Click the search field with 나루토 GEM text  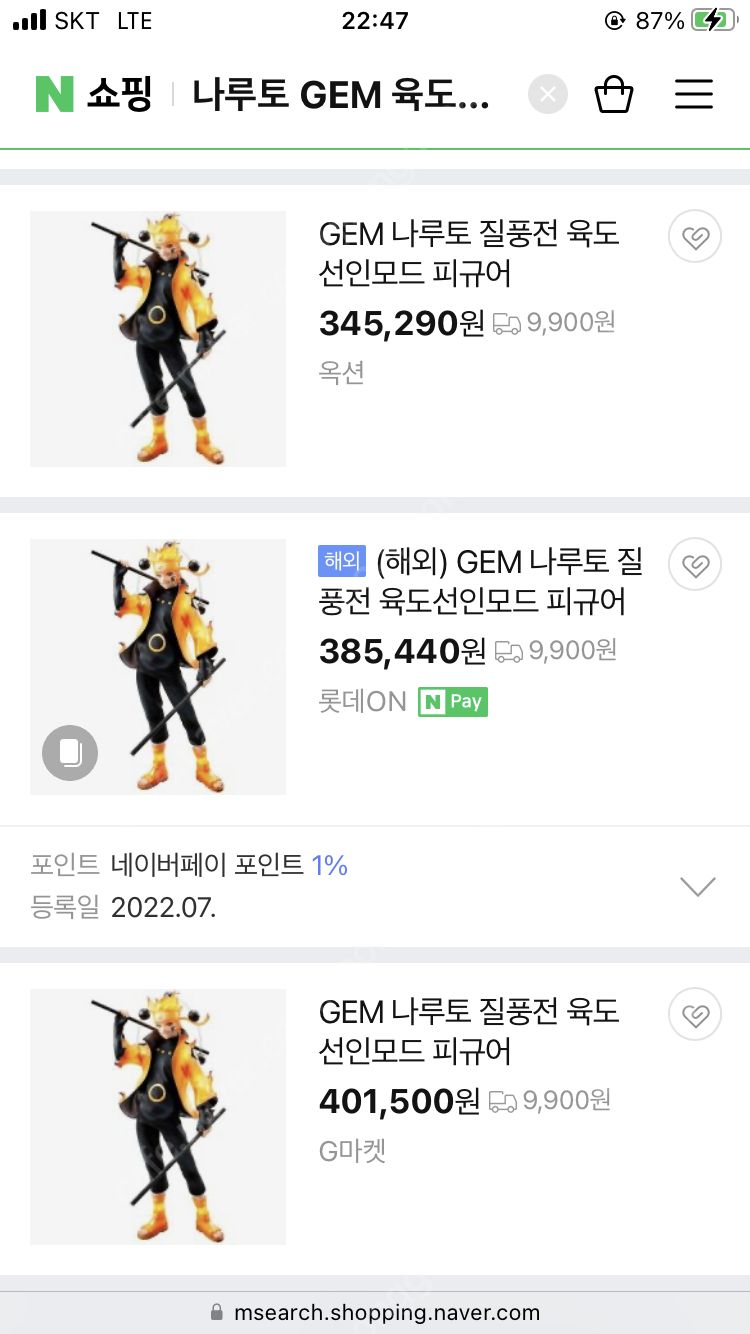tap(340, 95)
